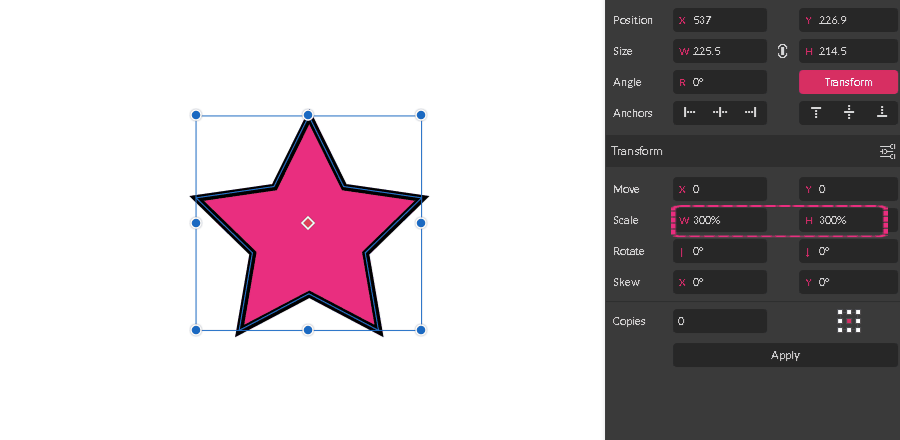900x440 pixels.
Task: Click the Apply button
Action: pyautogui.click(x=785, y=355)
